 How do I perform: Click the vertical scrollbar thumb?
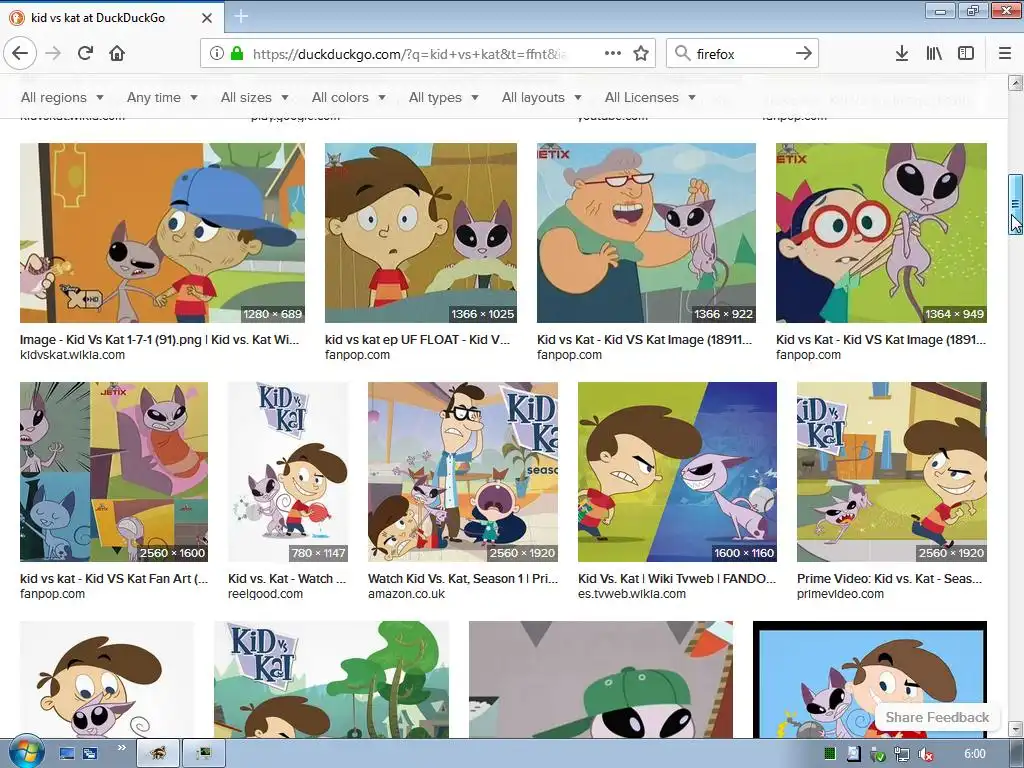tap(1015, 204)
